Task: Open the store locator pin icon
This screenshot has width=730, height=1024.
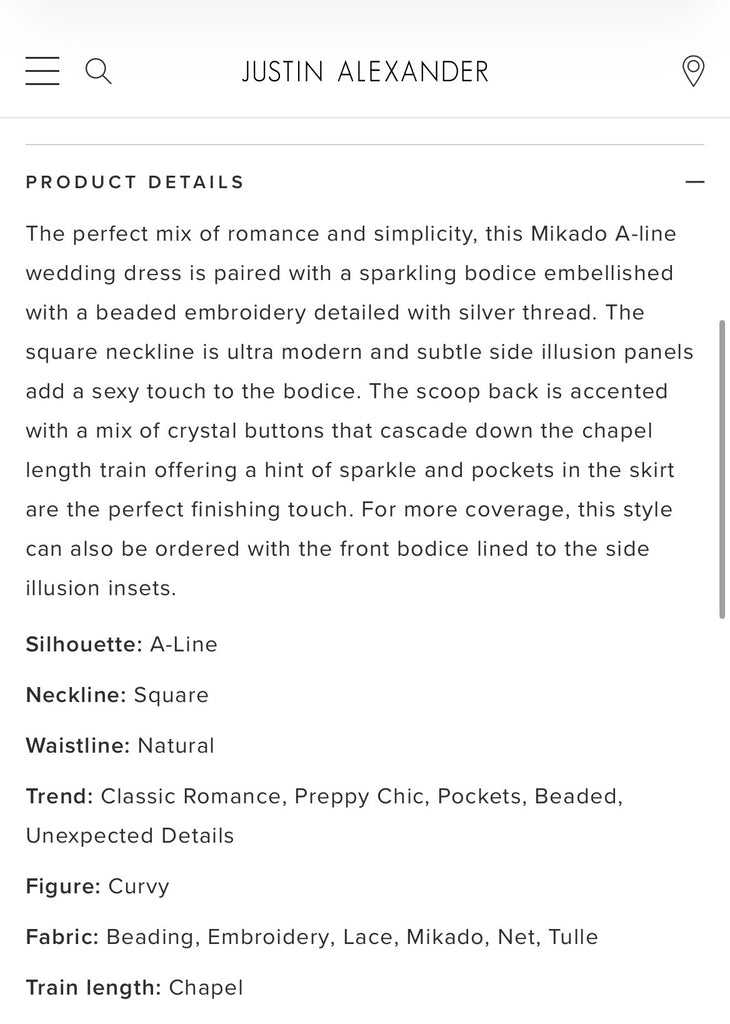Action: [x=692, y=71]
